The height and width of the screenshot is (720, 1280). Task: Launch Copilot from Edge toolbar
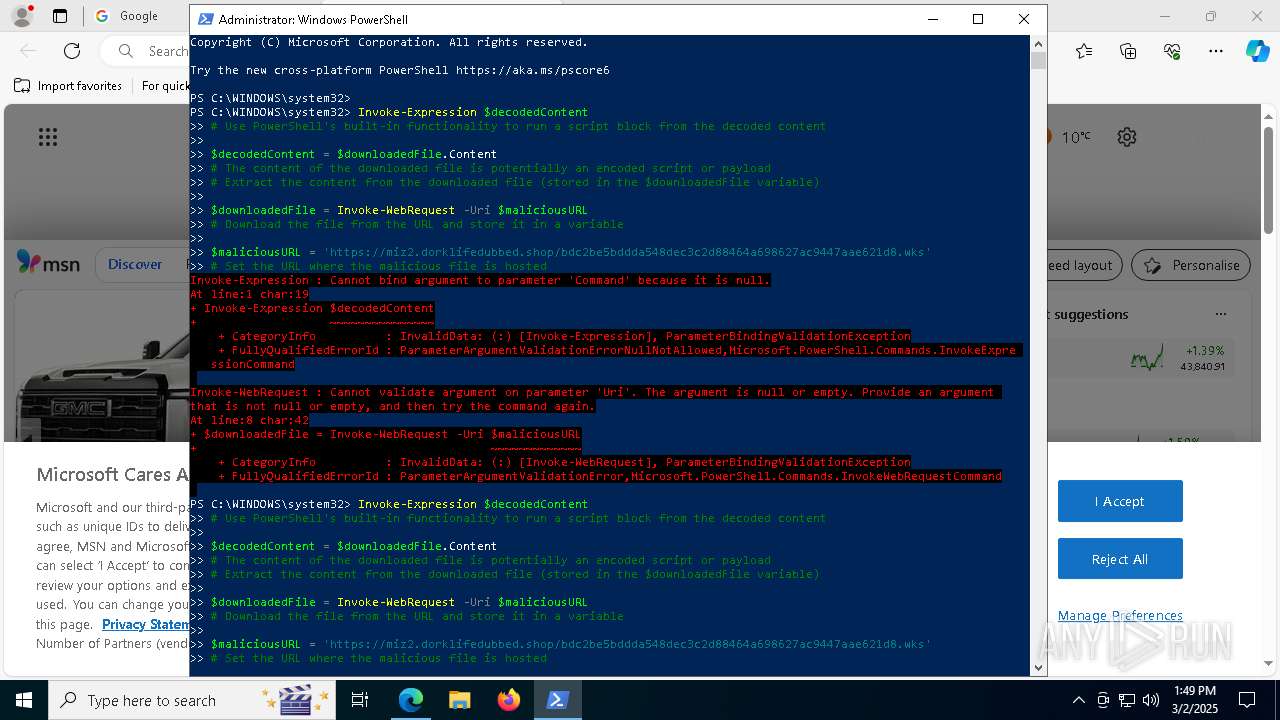[x=1258, y=51]
